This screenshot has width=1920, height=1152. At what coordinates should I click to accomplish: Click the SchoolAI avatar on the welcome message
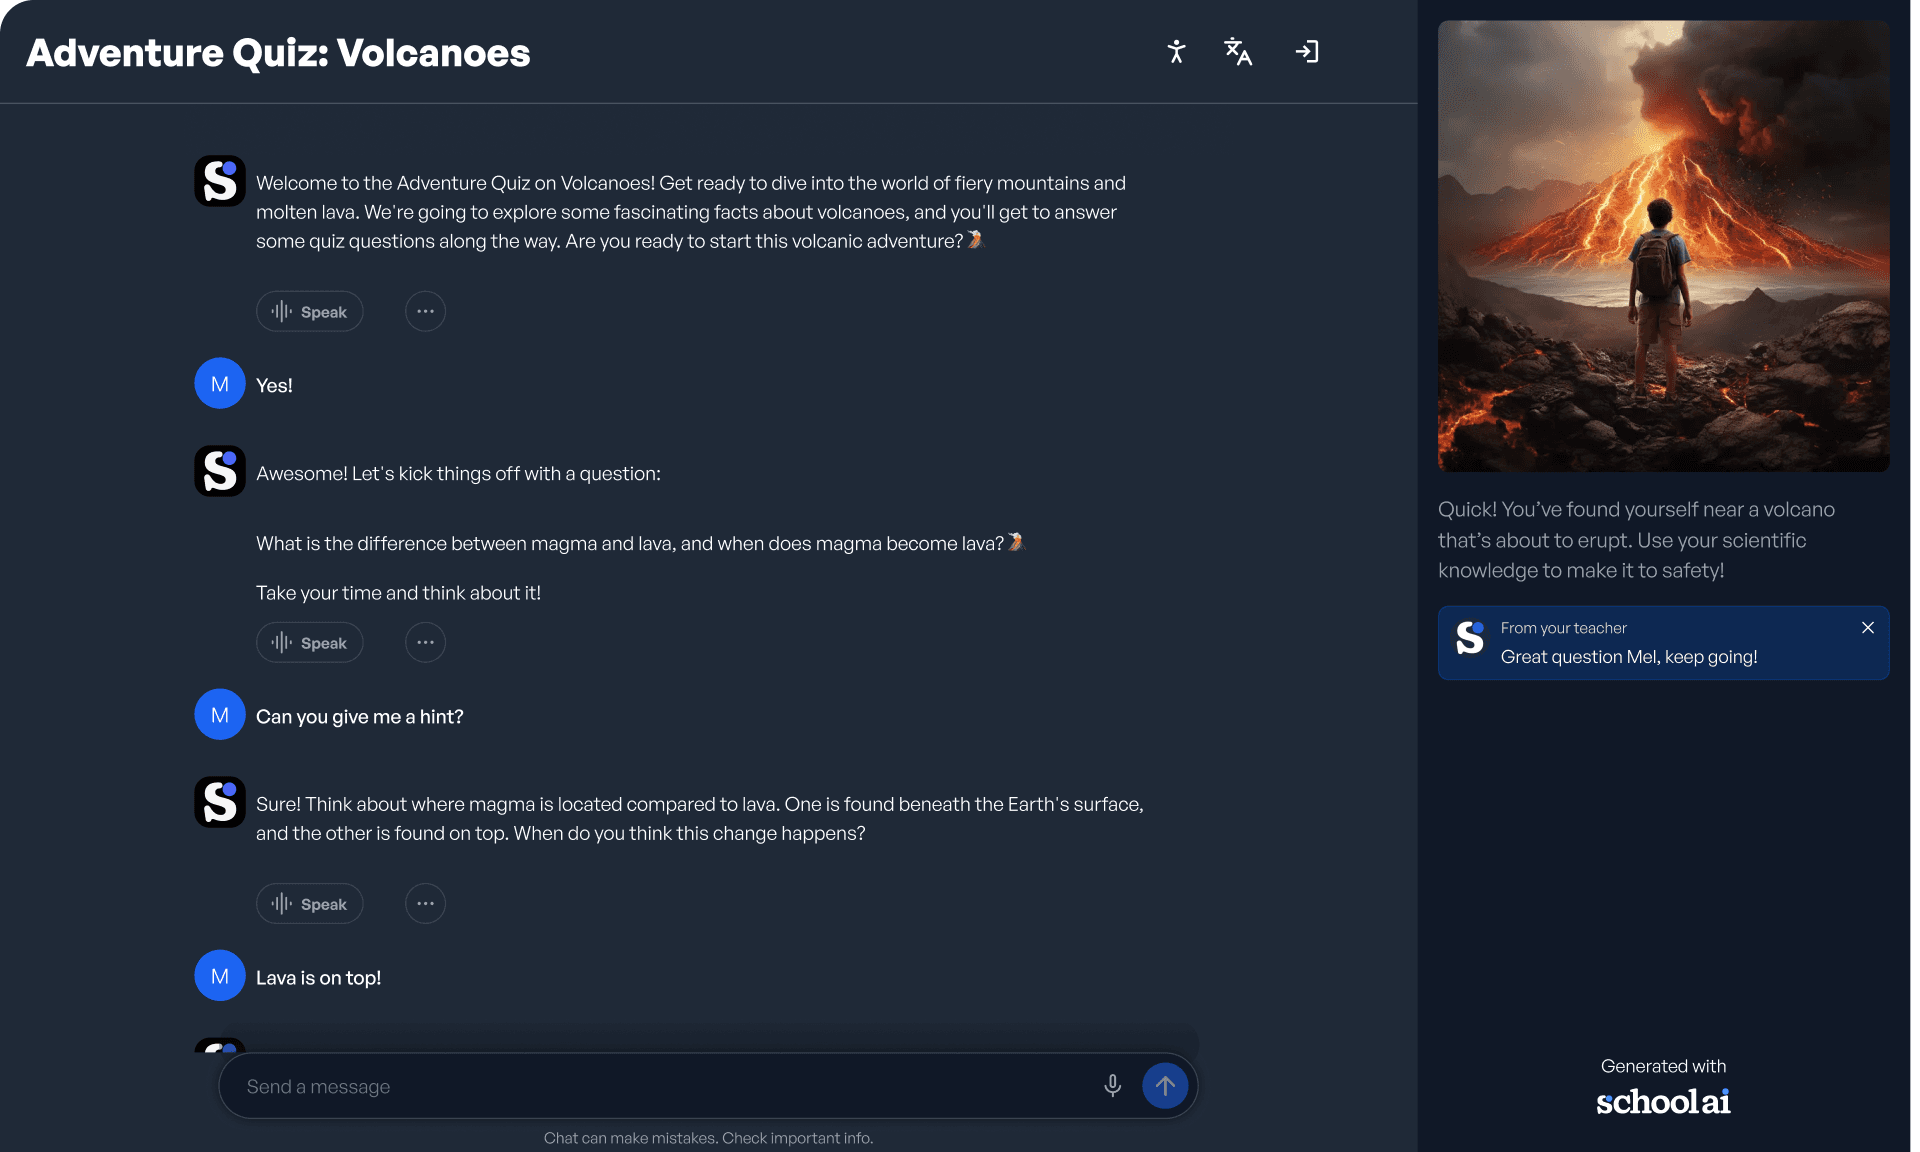click(219, 181)
